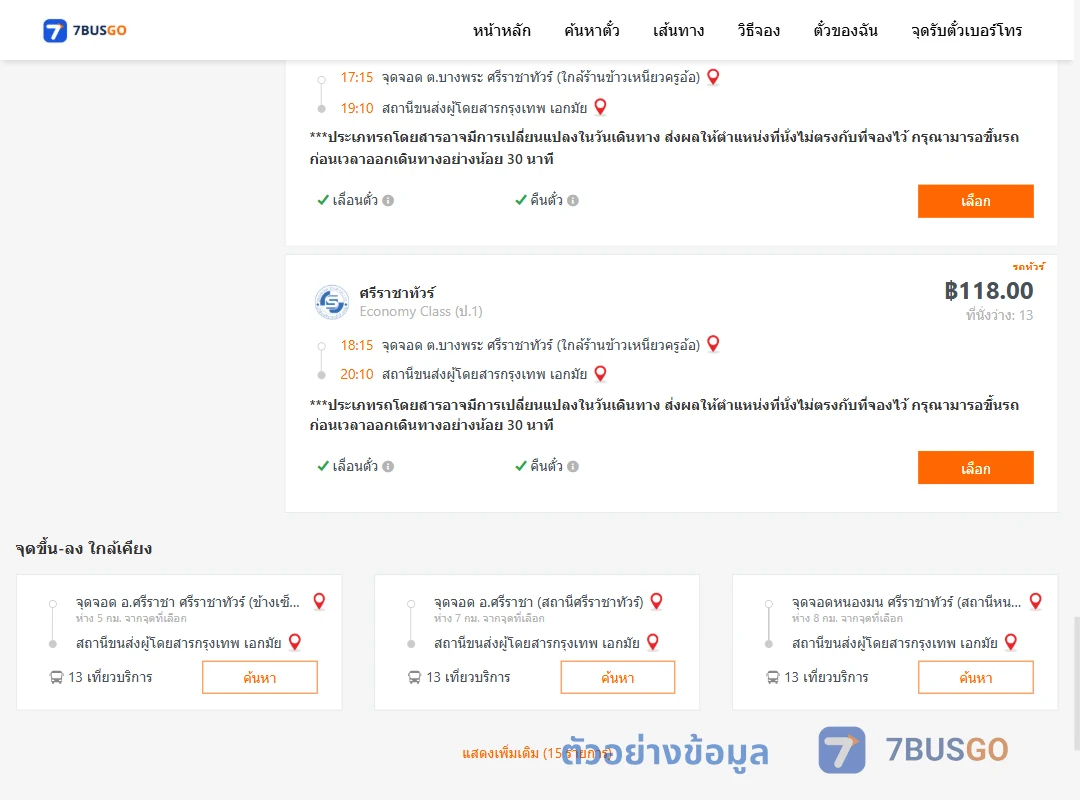Show เลื่อนตั๋ว info icon for 18:15 trip

pyautogui.click(x=388, y=466)
